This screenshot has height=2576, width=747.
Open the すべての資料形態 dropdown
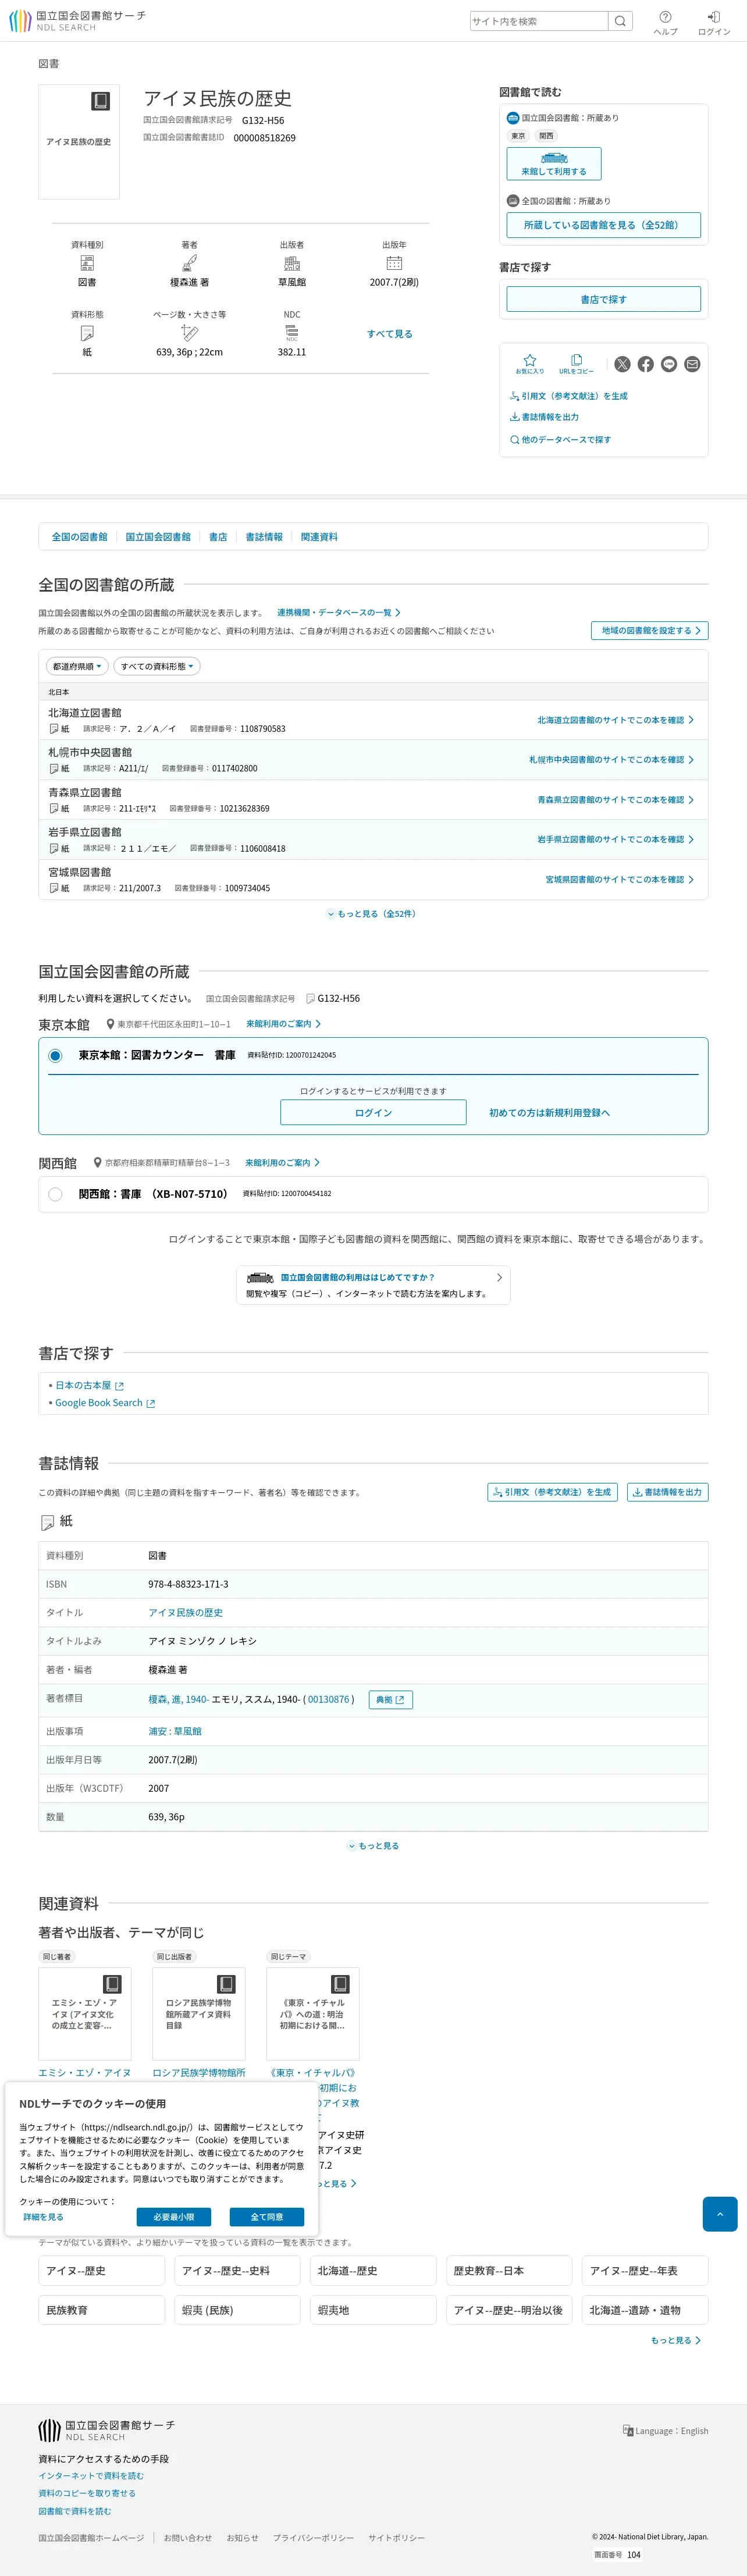(x=157, y=666)
